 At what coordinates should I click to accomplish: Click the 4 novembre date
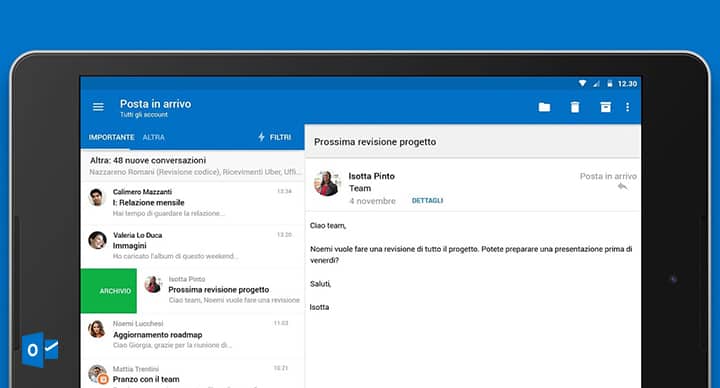[372, 201]
